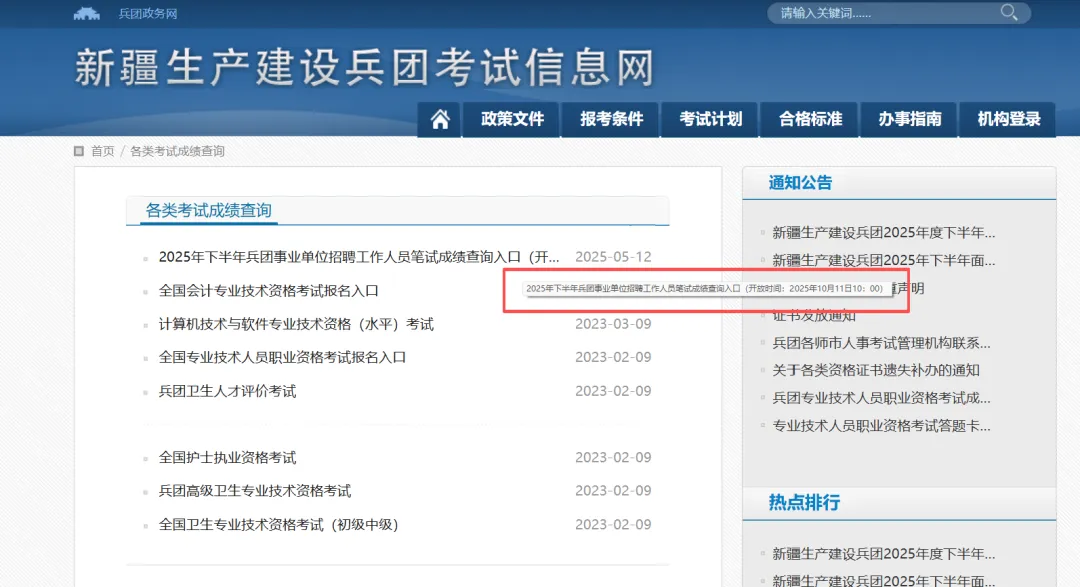
Task: Go to 合格标准 navigation item
Action: (x=810, y=119)
